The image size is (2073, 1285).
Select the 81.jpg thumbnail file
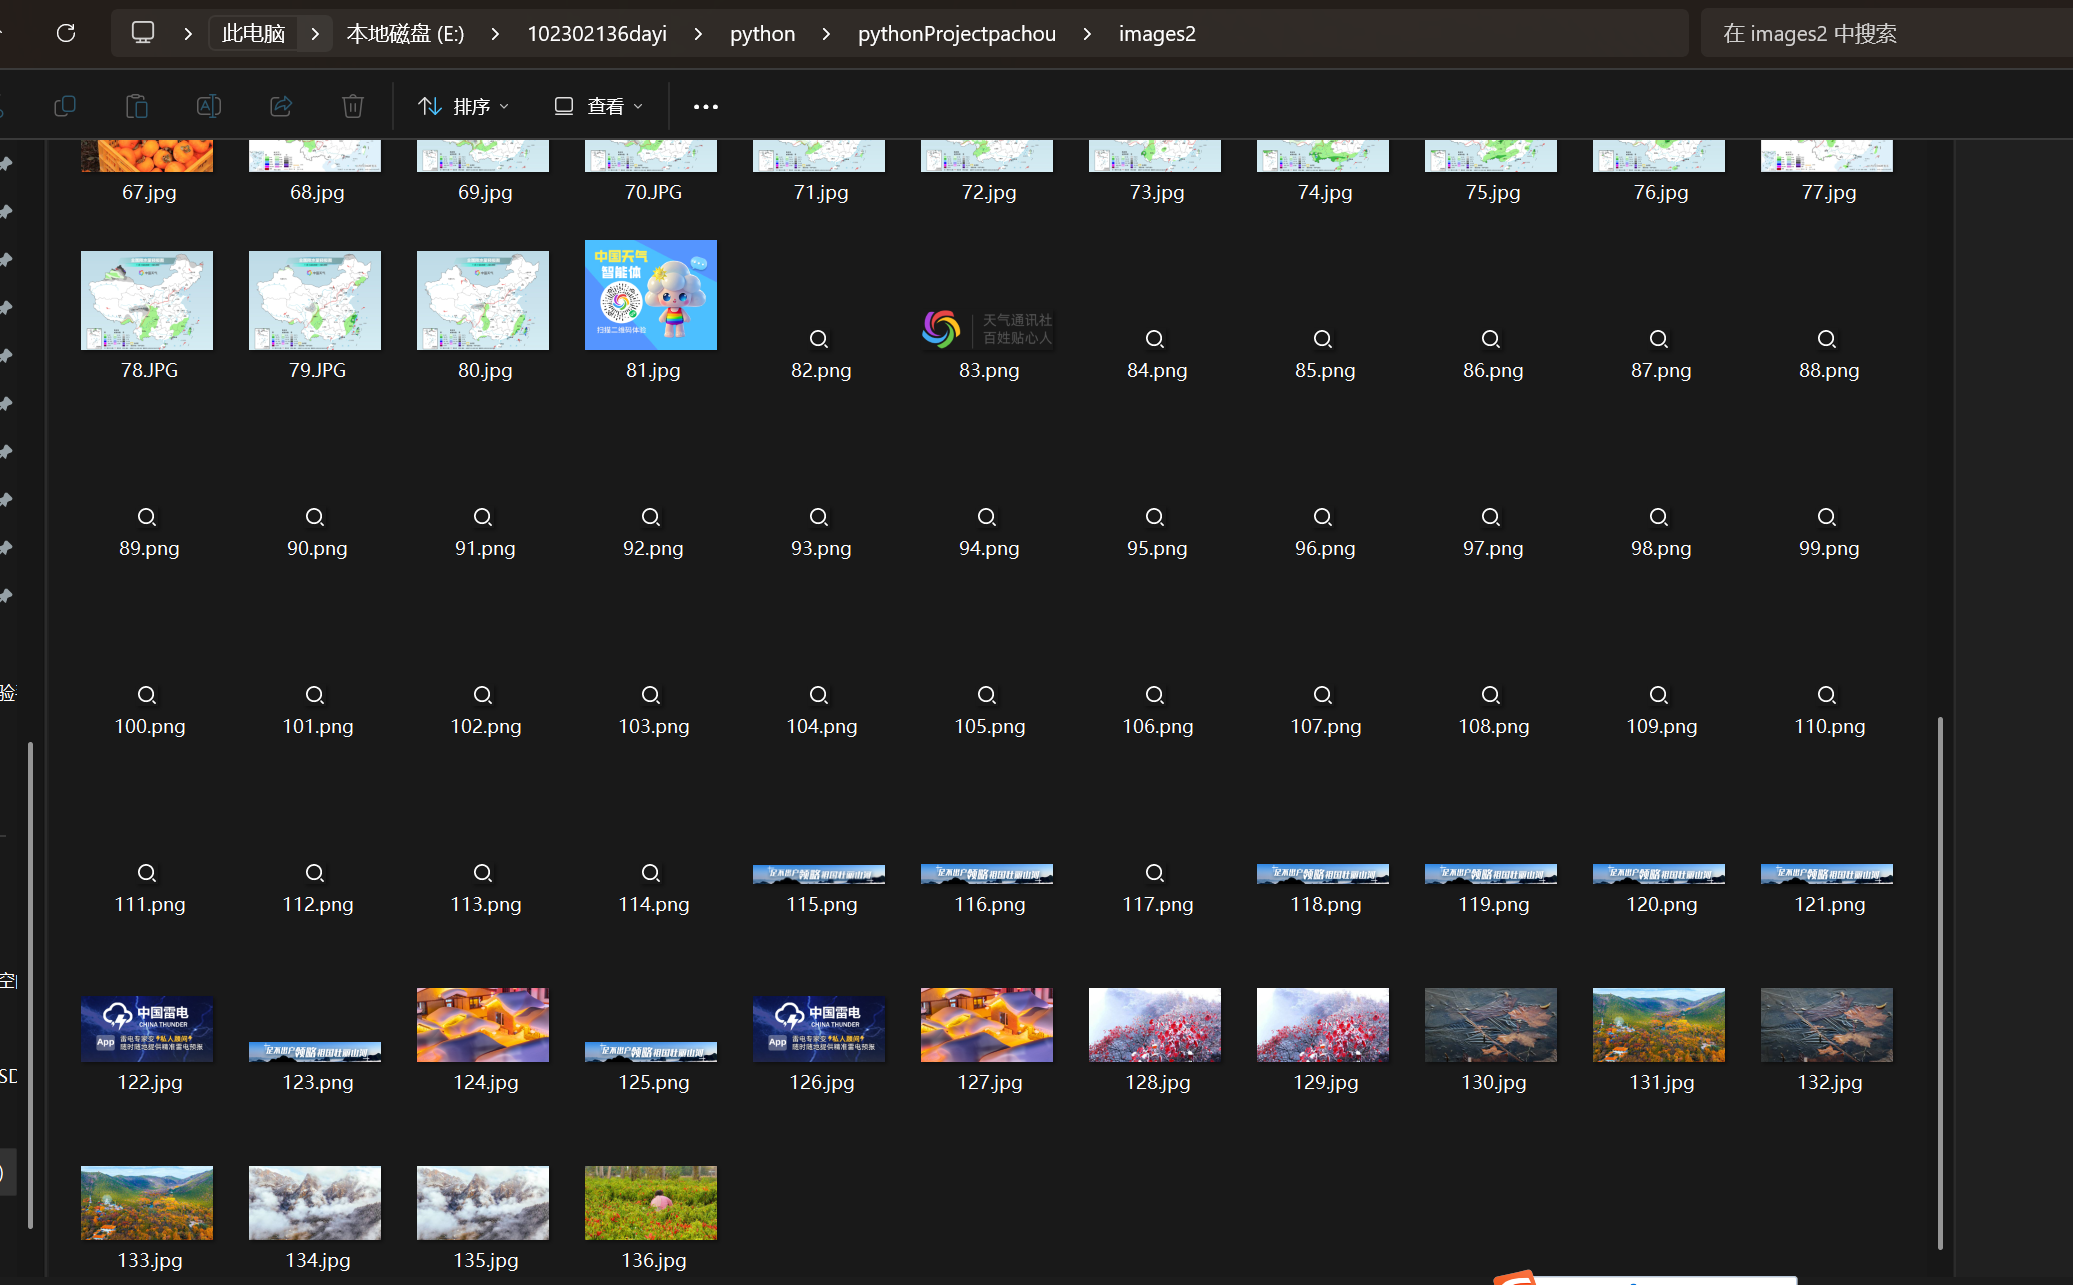coord(651,295)
